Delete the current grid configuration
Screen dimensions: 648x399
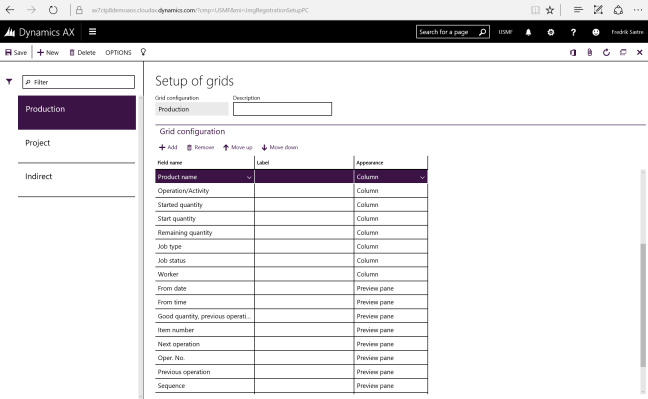(x=82, y=53)
